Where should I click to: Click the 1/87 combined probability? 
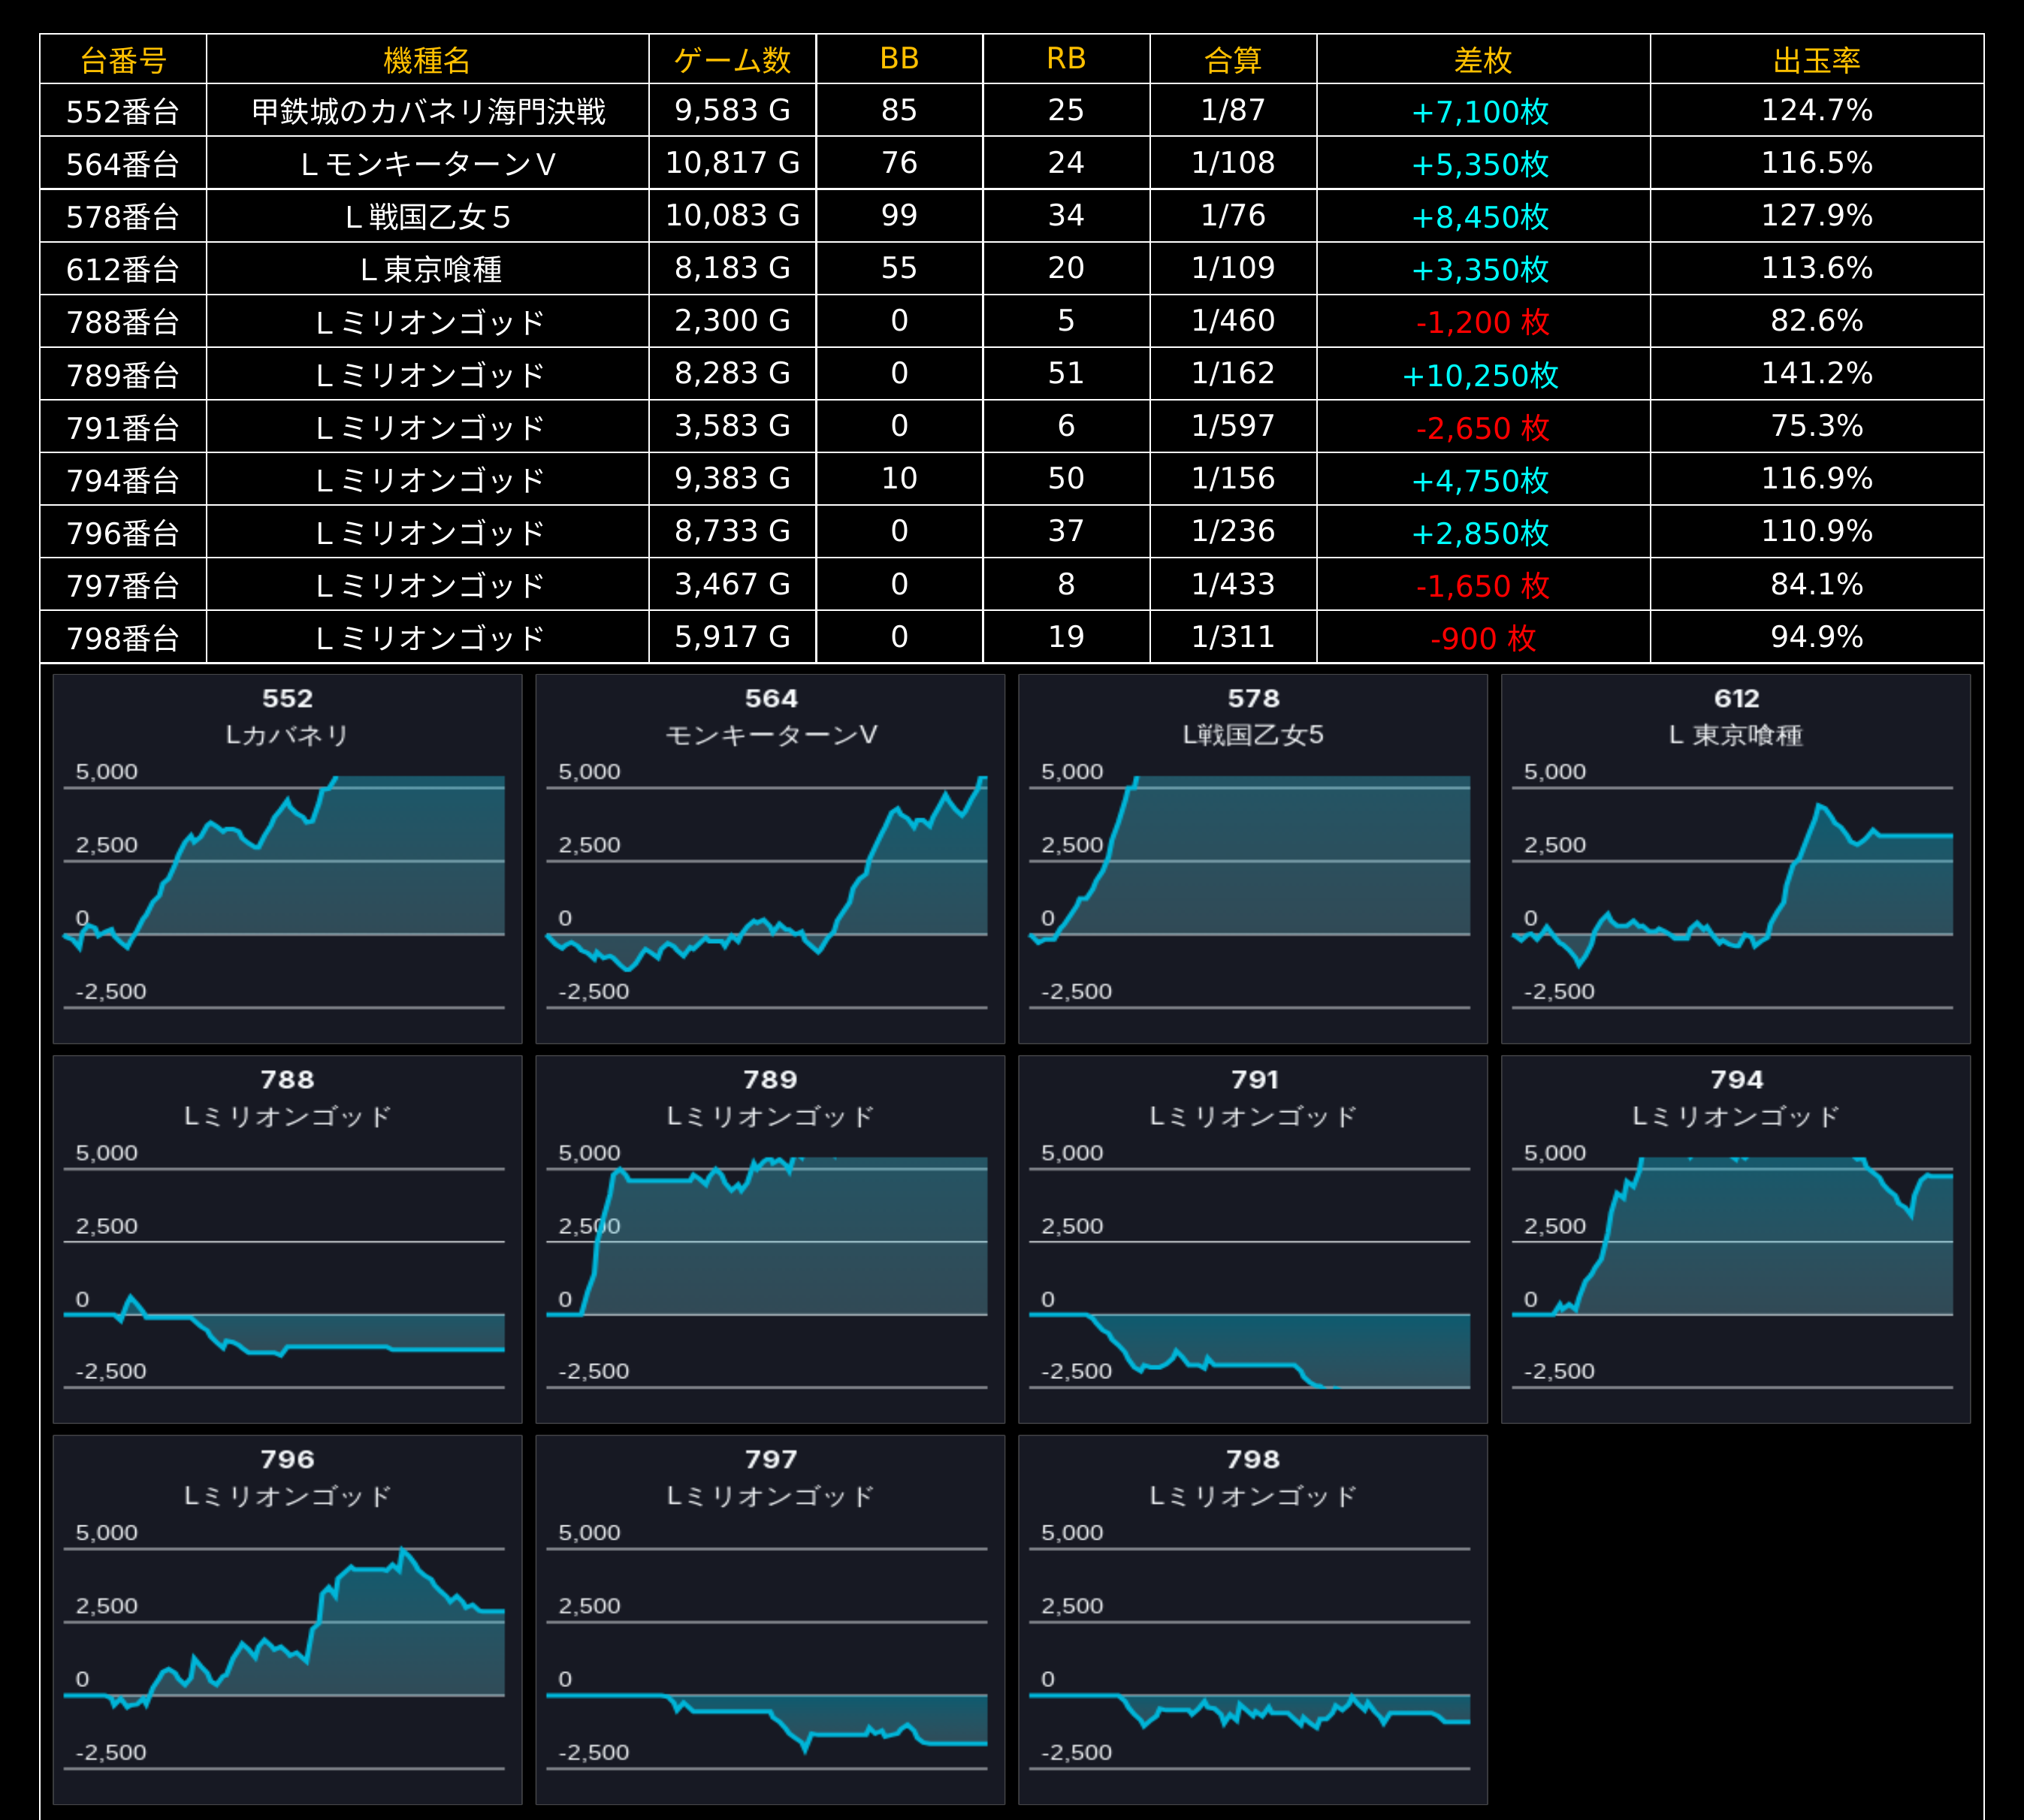(x=1233, y=110)
